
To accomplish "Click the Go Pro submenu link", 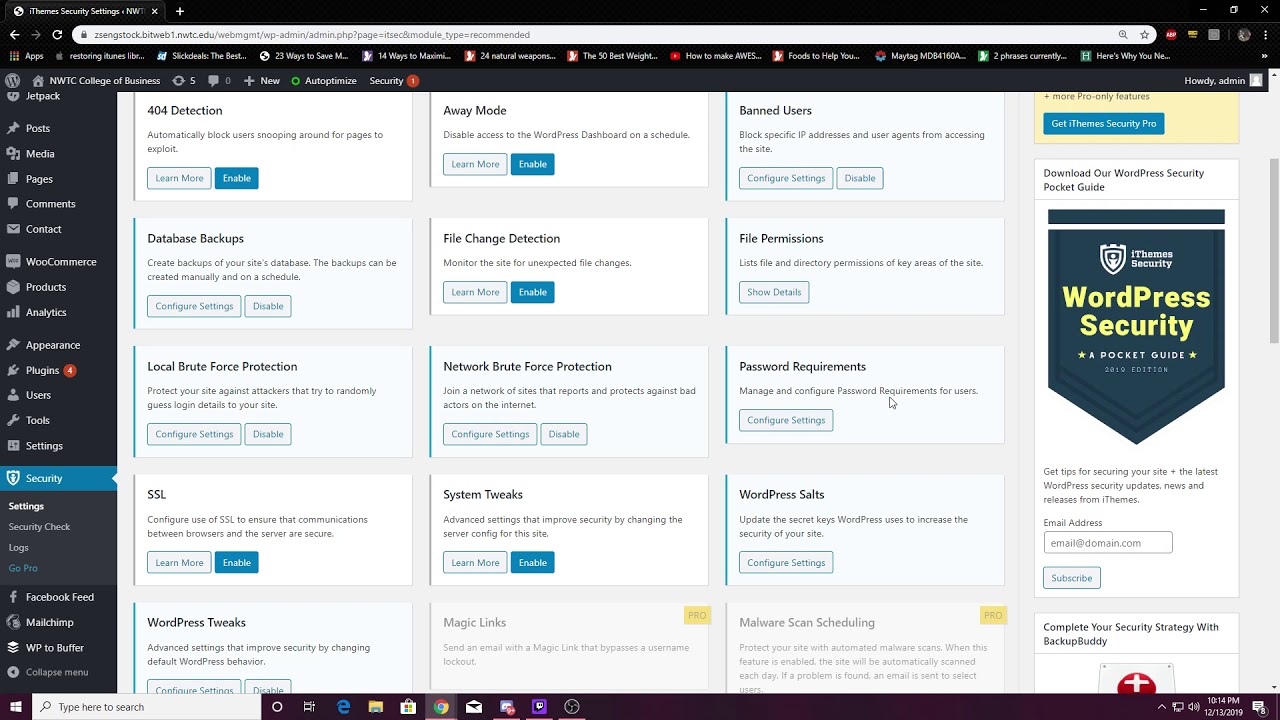I will pyautogui.click(x=23, y=568).
